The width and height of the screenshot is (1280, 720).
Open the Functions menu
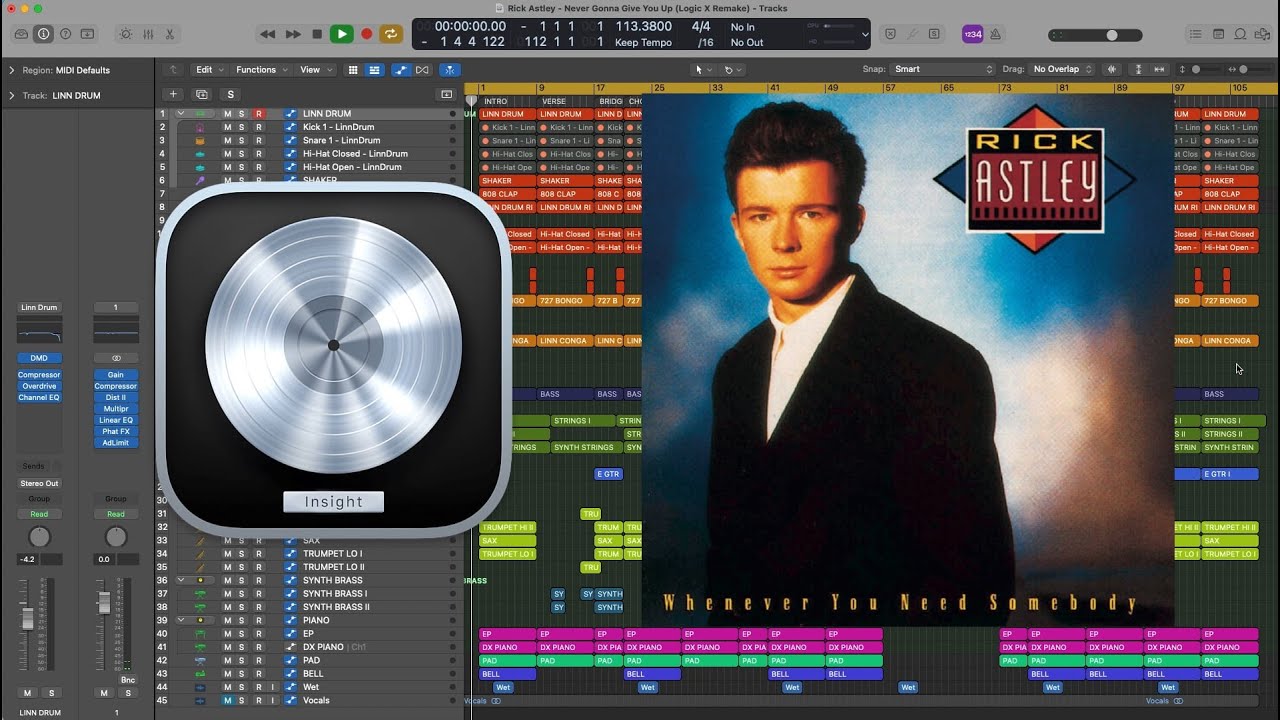click(x=260, y=70)
